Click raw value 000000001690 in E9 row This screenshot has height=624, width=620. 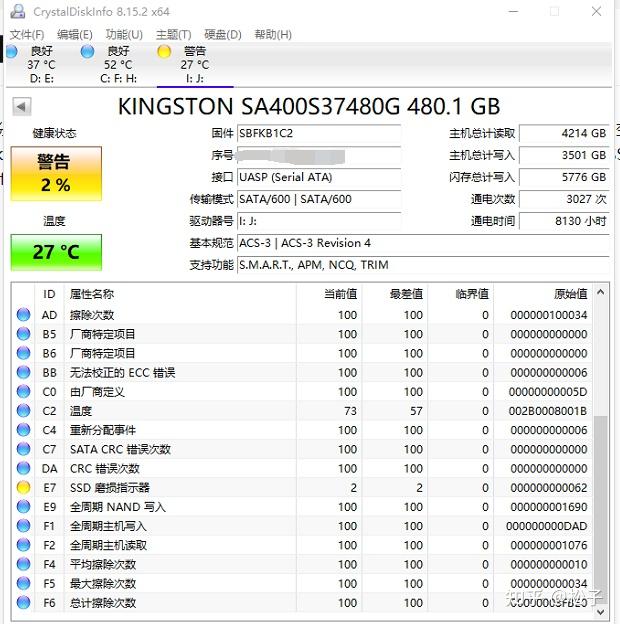pos(549,507)
